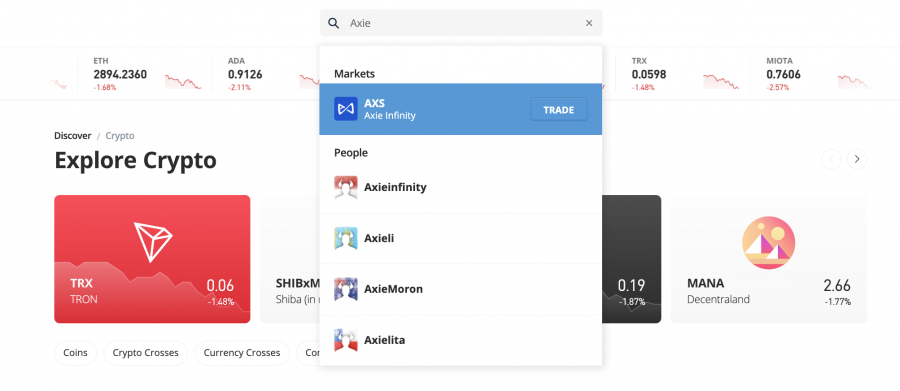Open the red TRX TRON card
The image size is (900, 391).
152,259
